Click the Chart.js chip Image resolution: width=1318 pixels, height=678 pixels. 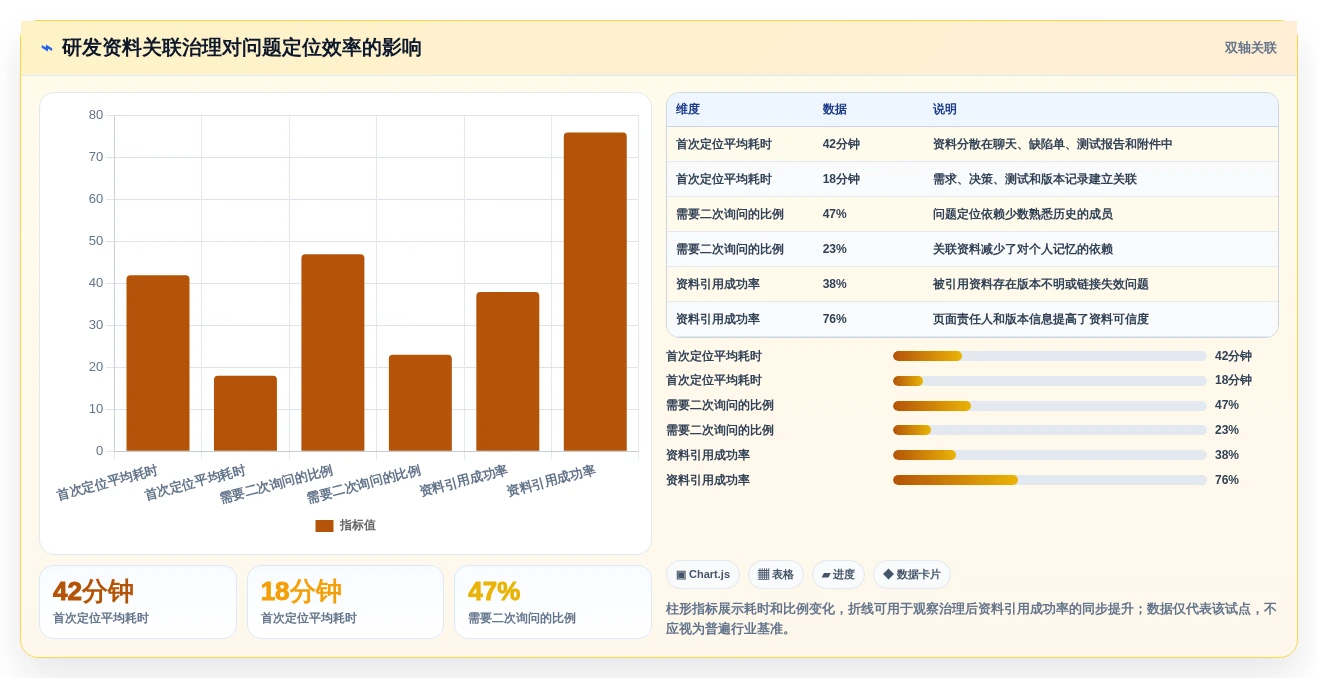click(703, 575)
